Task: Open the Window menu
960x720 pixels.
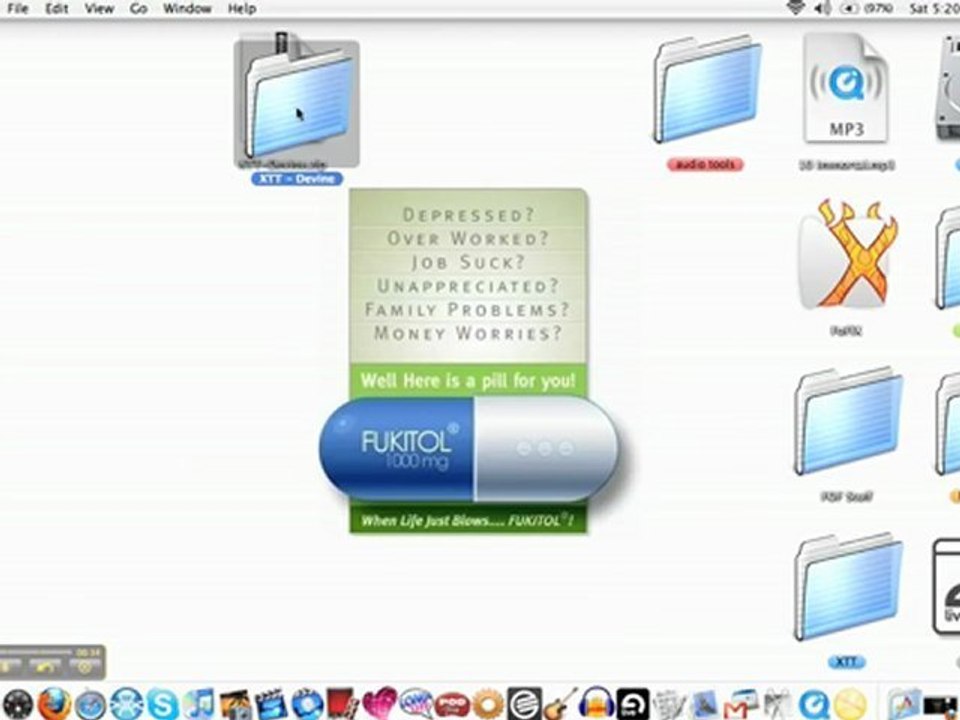Action: click(x=187, y=9)
